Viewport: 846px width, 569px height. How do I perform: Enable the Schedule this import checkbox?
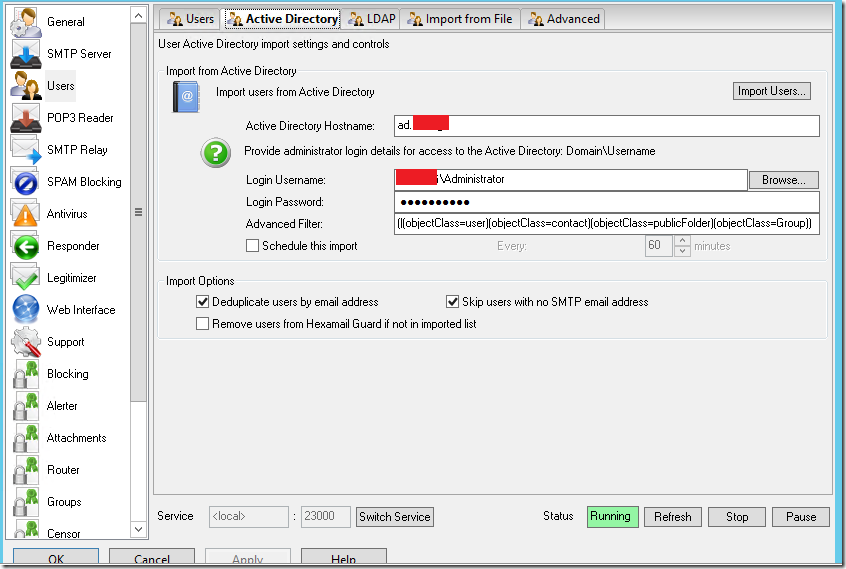pos(252,246)
